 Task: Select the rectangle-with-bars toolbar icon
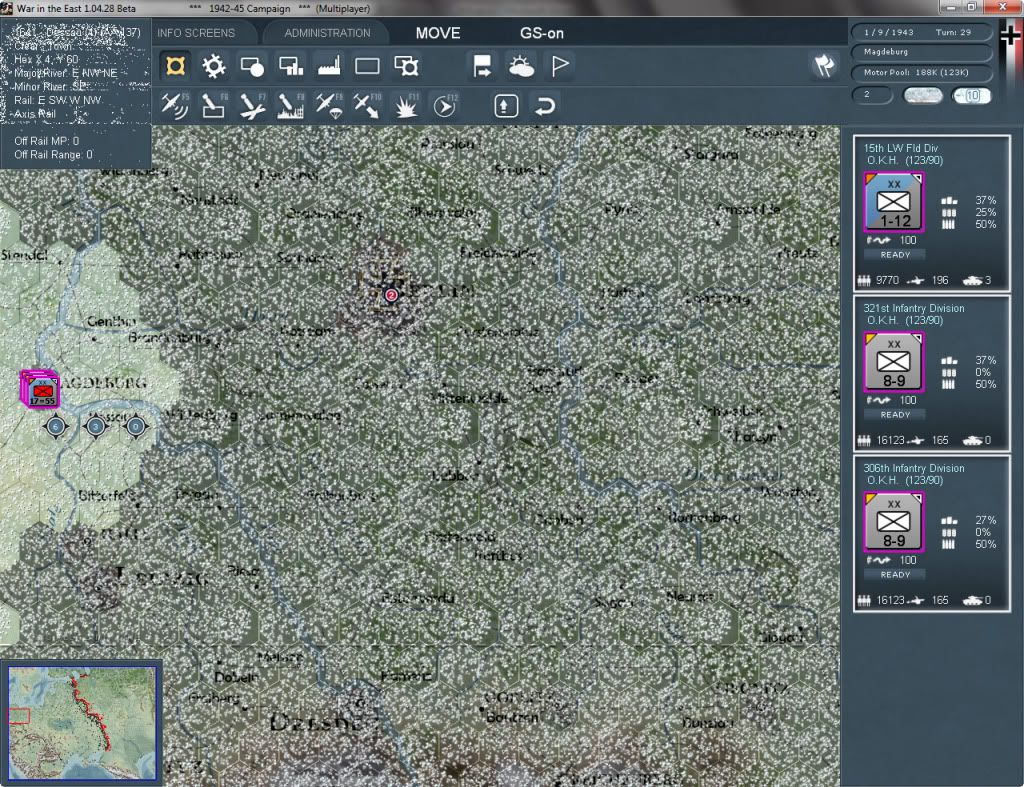[291, 66]
